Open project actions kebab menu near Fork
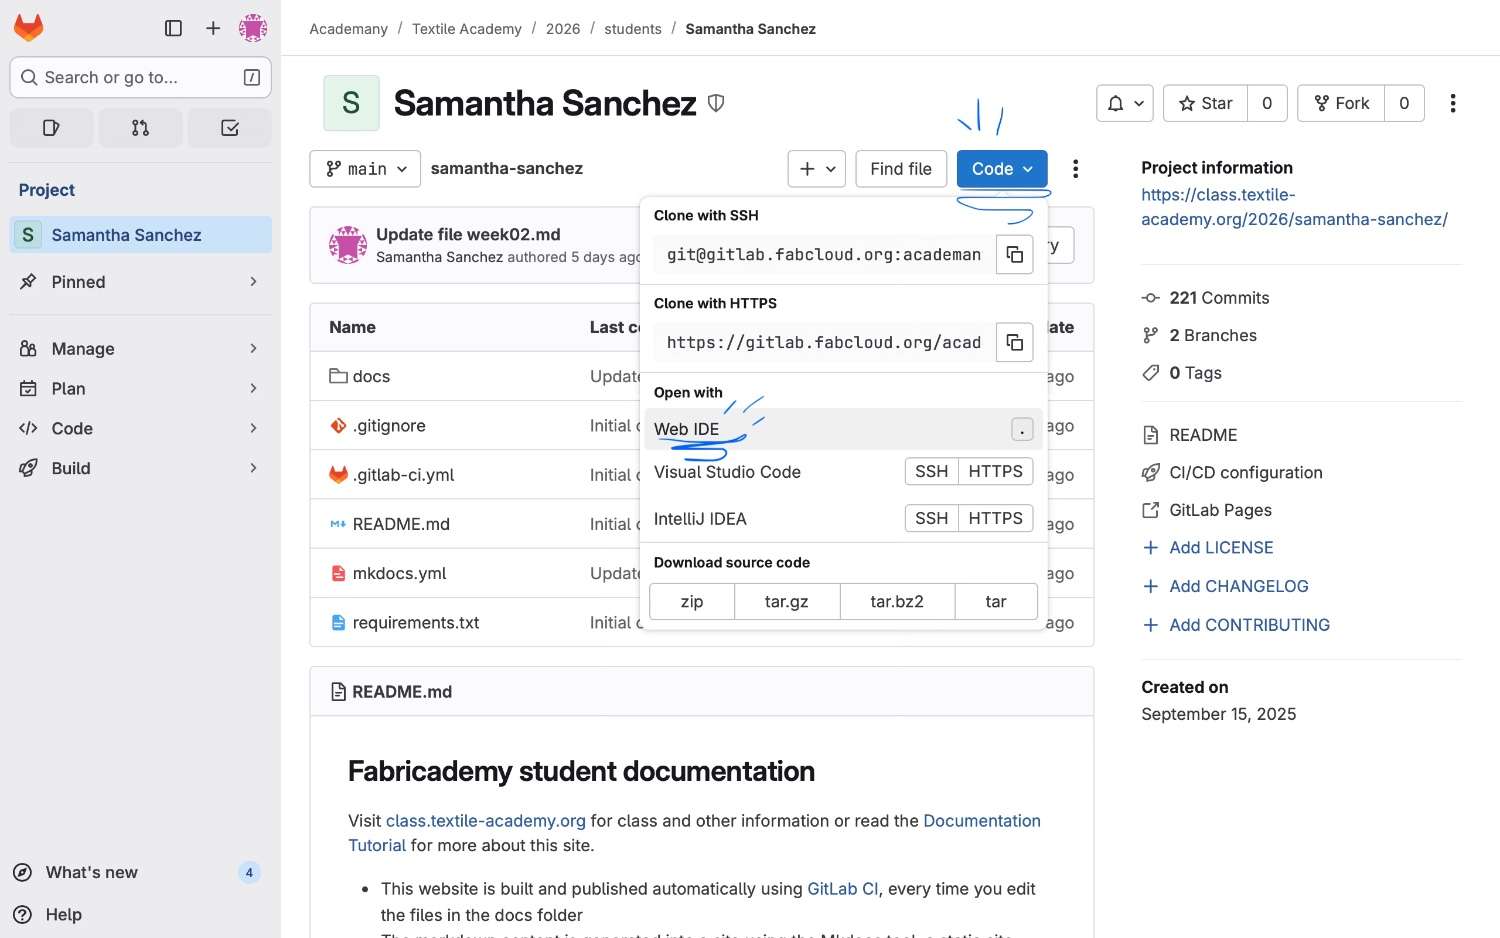 [1452, 103]
